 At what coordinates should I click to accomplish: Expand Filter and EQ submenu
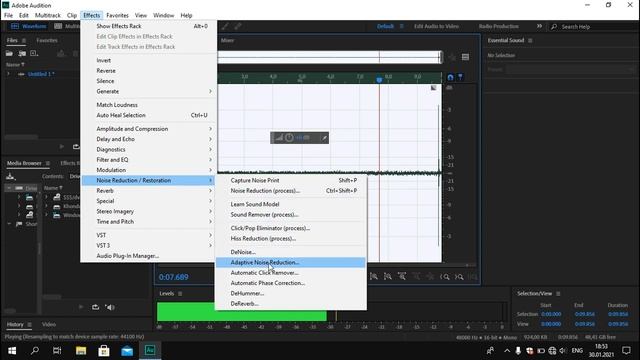149,160
